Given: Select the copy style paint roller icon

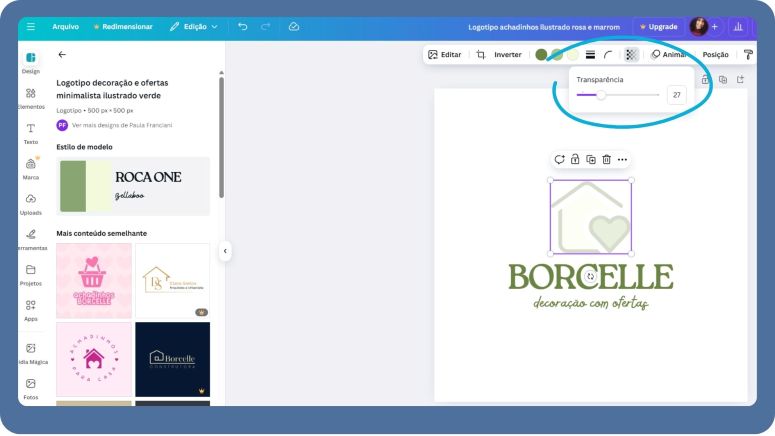Looking at the screenshot, I should coord(748,54).
